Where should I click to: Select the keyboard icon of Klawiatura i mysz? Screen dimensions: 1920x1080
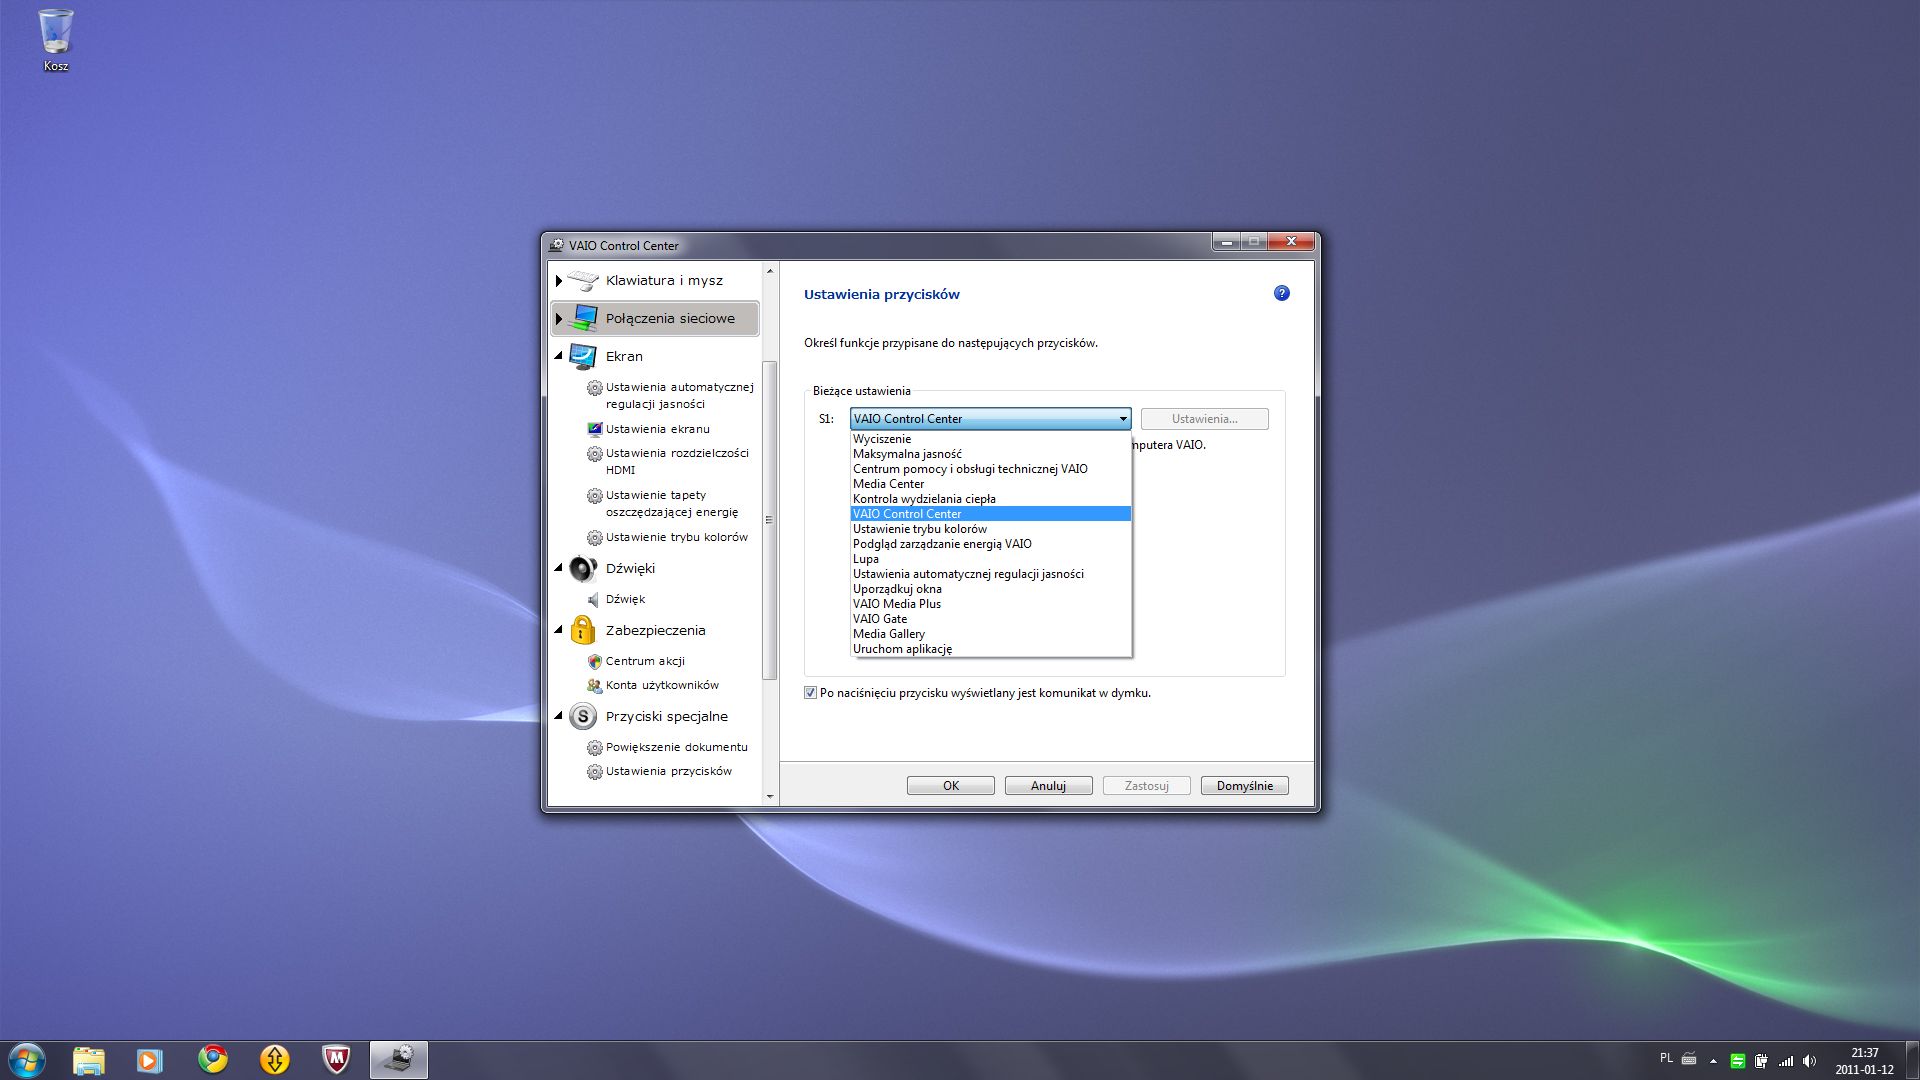[583, 281]
